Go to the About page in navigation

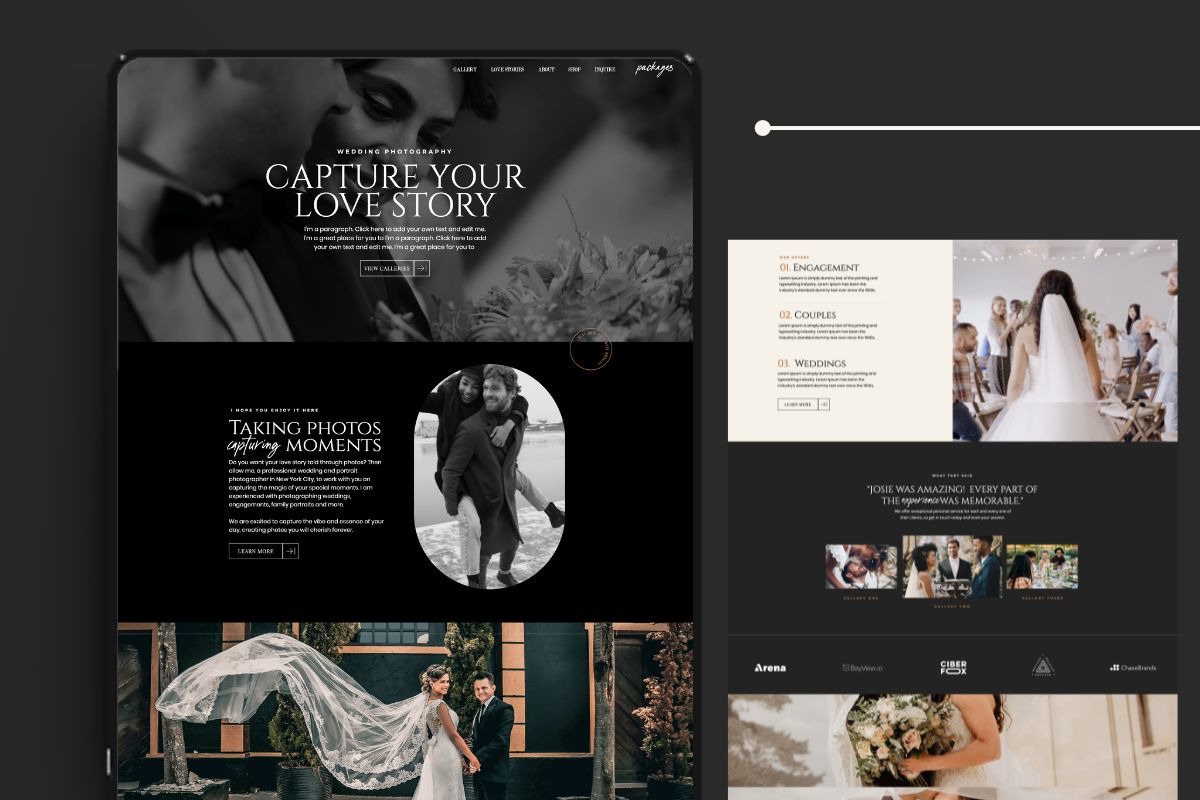546,70
